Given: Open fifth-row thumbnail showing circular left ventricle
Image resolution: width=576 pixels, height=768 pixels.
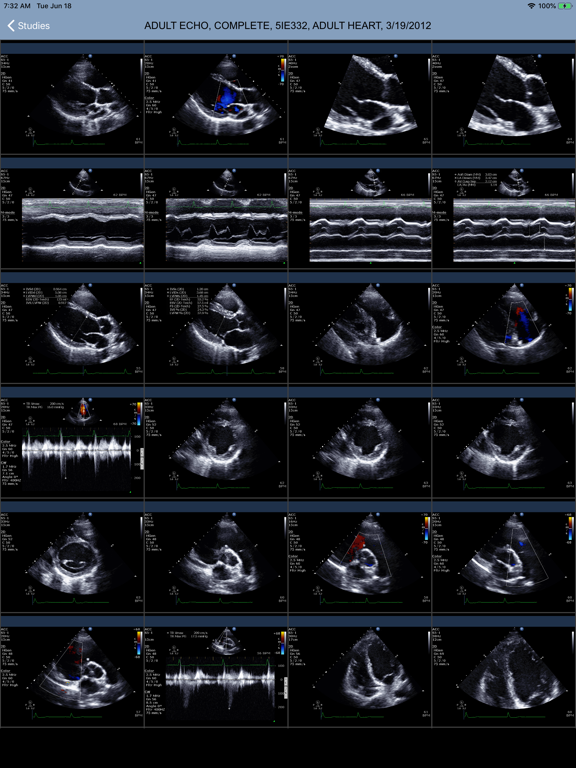Looking at the screenshot, I should pyautogui.click(x=72, y=557).
